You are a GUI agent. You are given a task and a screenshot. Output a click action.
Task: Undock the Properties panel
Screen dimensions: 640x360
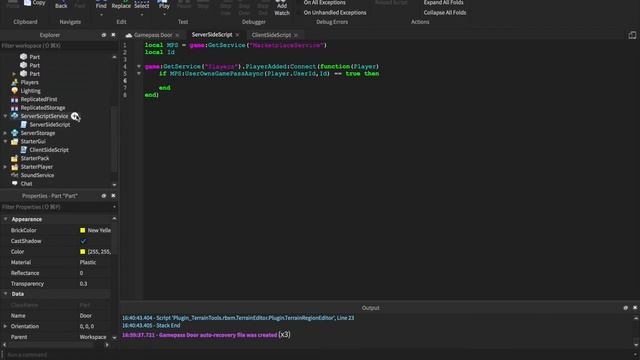[x=104, y=196]
